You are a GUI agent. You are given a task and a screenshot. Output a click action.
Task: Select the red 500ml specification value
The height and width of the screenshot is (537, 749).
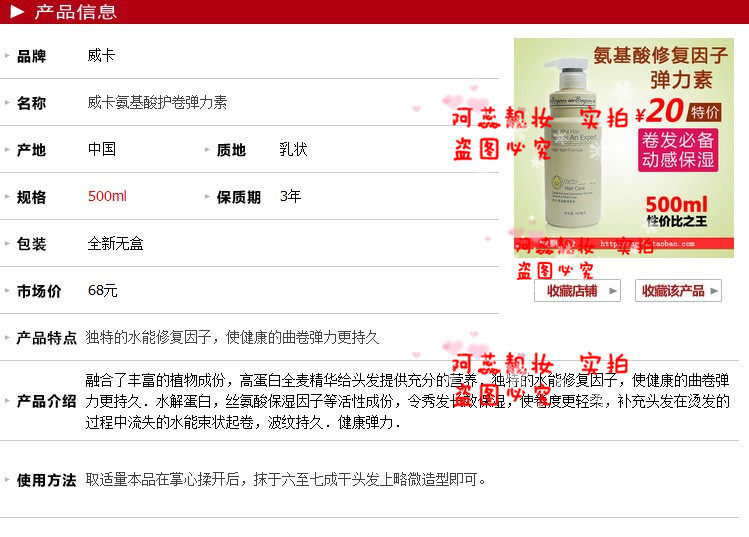click(x=107, y=196)
